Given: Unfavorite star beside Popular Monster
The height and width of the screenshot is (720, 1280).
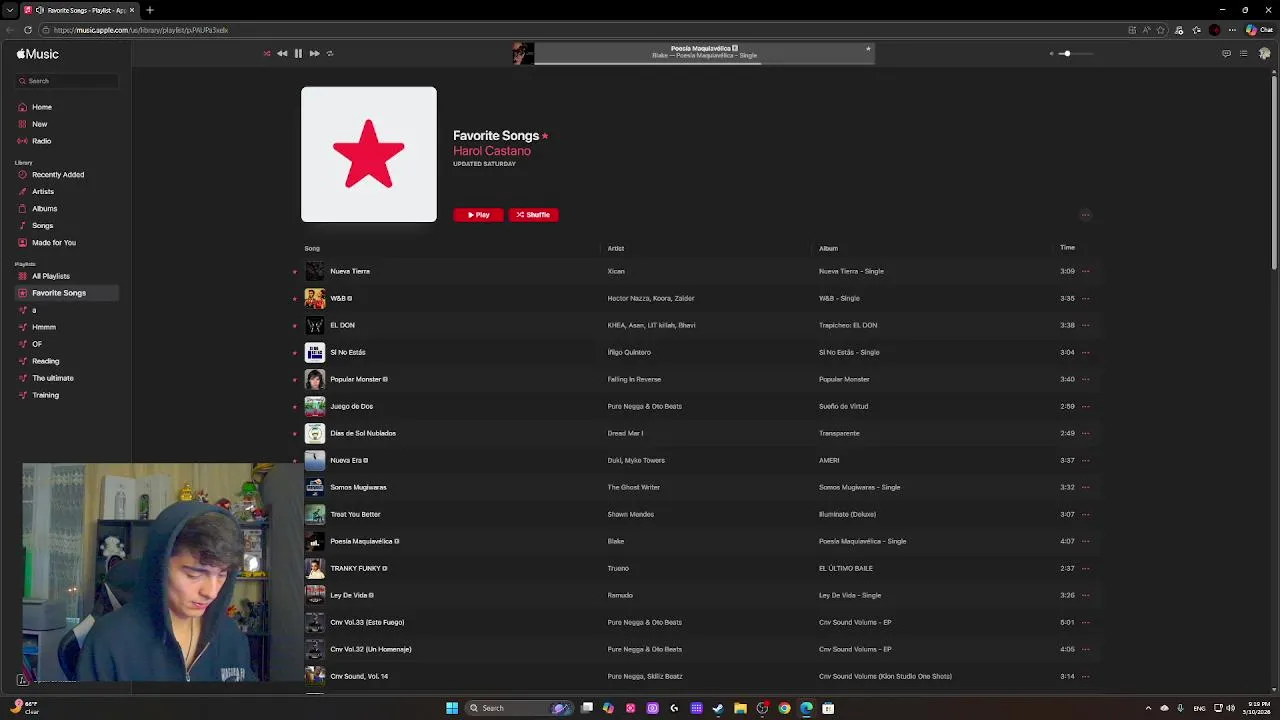Looking at the screenshot, I should pos(295,379).
